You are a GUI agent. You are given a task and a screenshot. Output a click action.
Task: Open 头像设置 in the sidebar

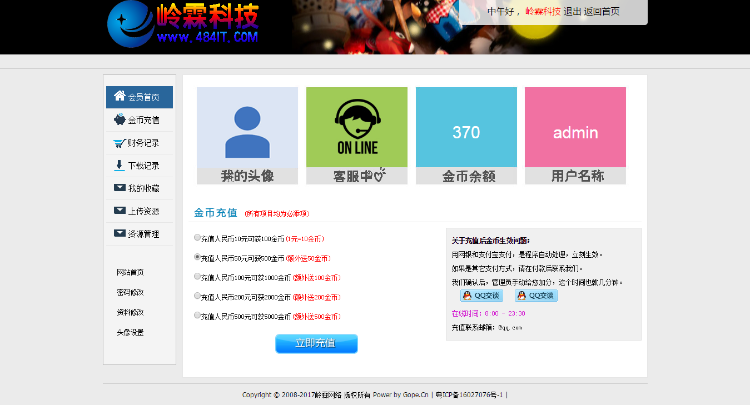coord(130,333)
